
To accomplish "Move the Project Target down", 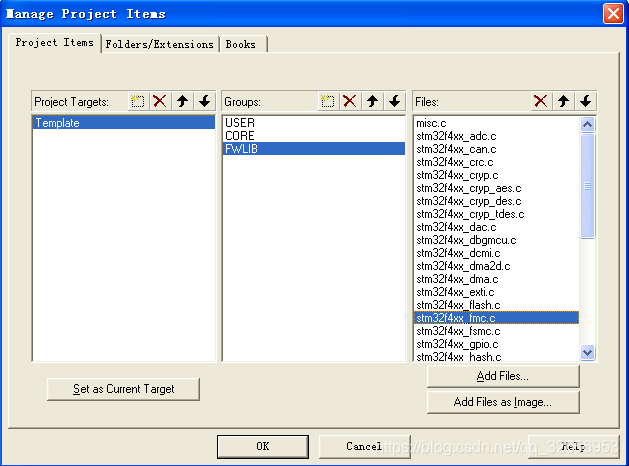I will click(205, 101).
